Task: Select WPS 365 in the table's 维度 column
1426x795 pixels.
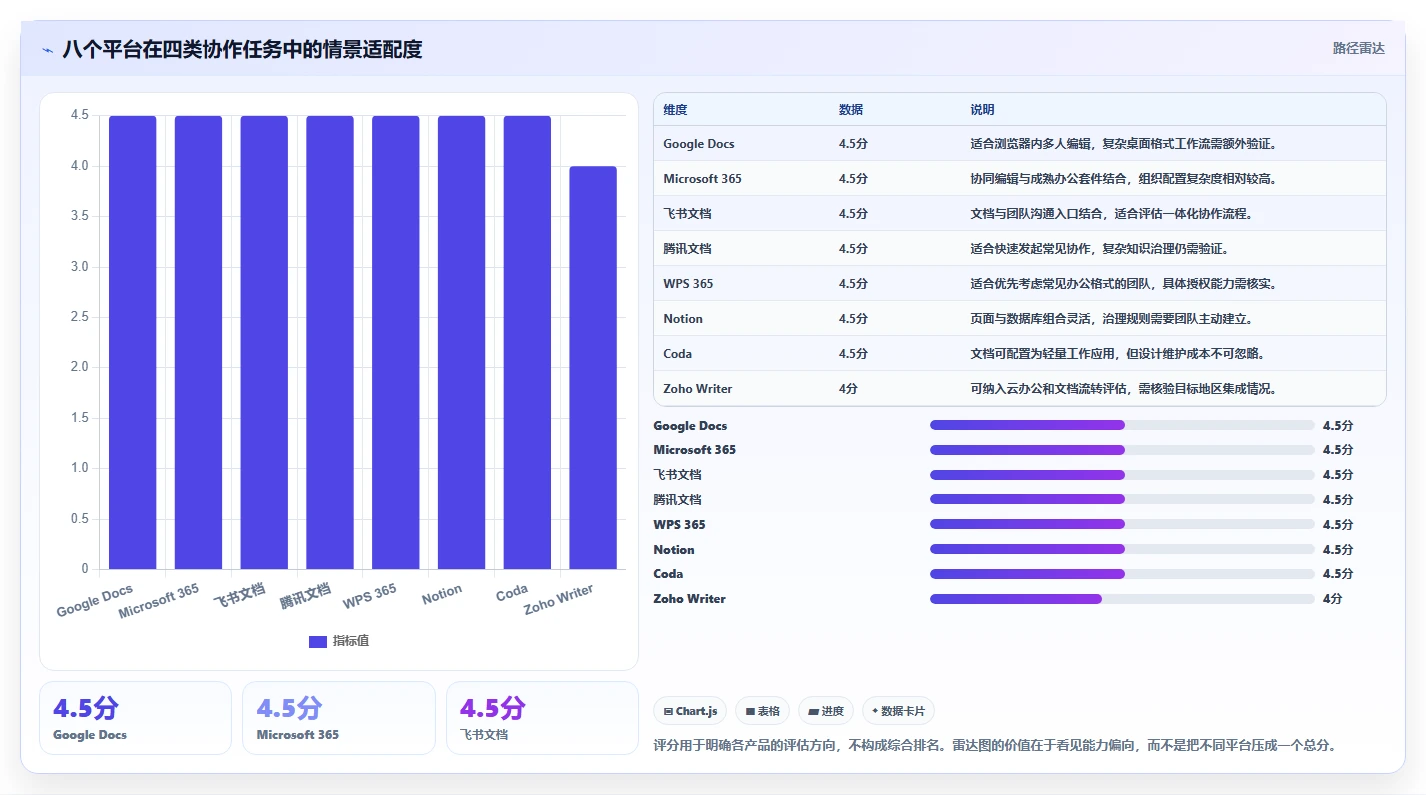Action: (688, 284)
